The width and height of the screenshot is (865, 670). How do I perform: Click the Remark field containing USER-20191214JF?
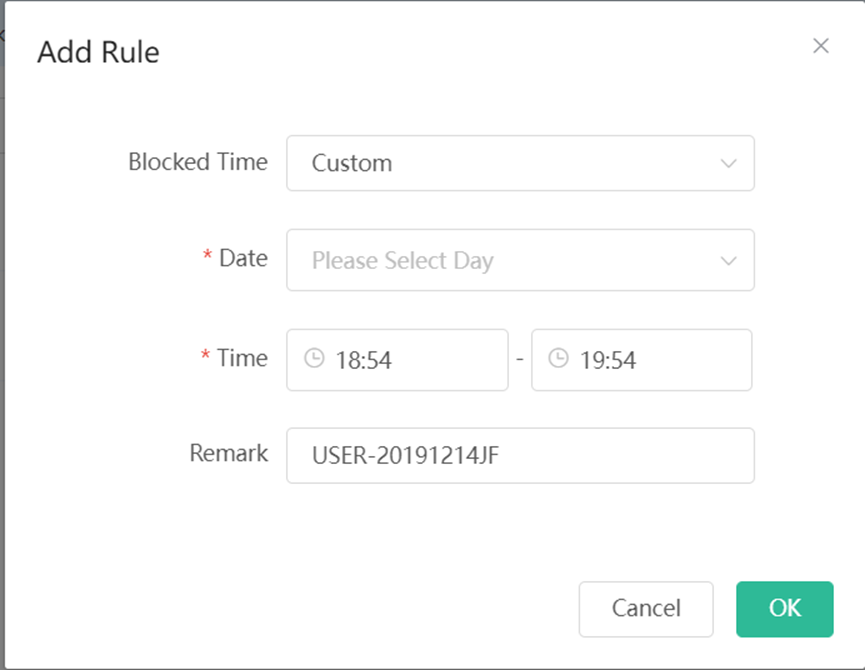520,455
